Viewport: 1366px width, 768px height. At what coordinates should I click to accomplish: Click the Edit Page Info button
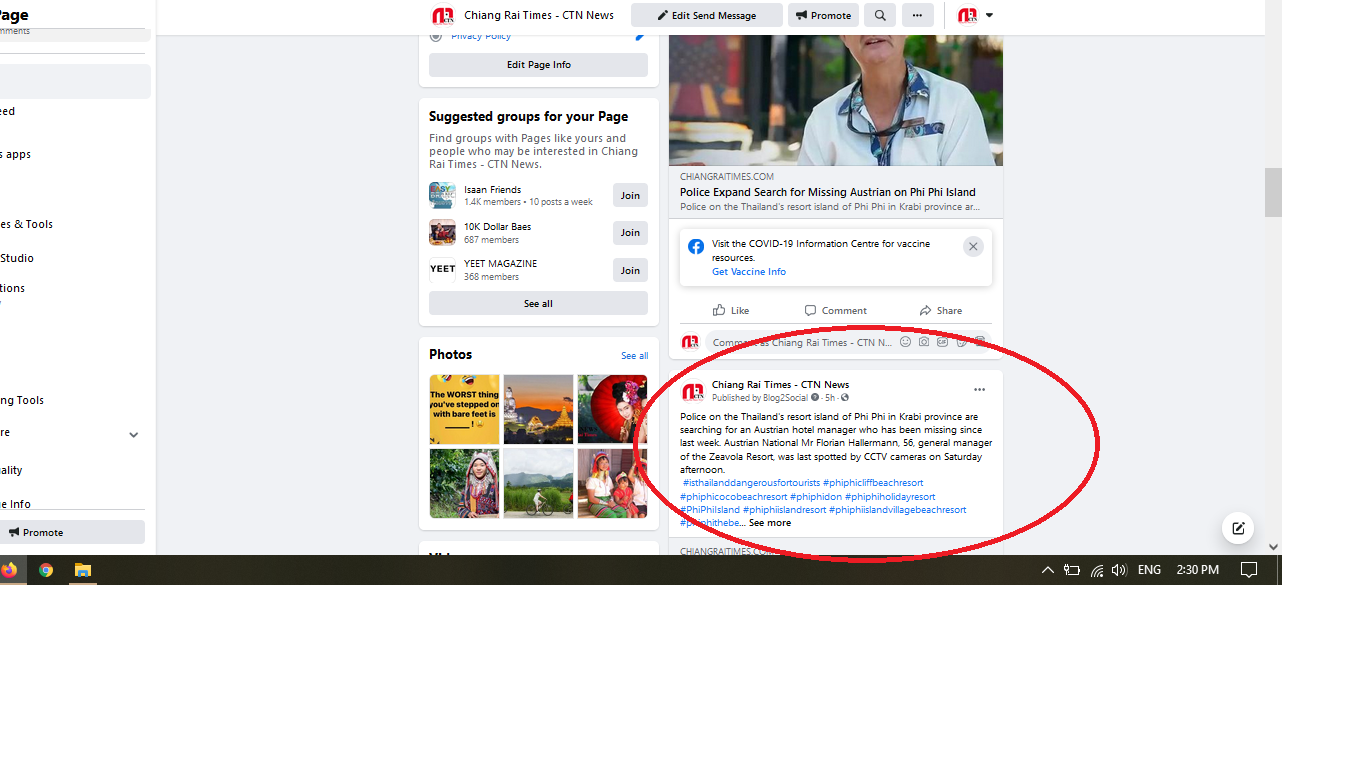[x=538, y=65]
